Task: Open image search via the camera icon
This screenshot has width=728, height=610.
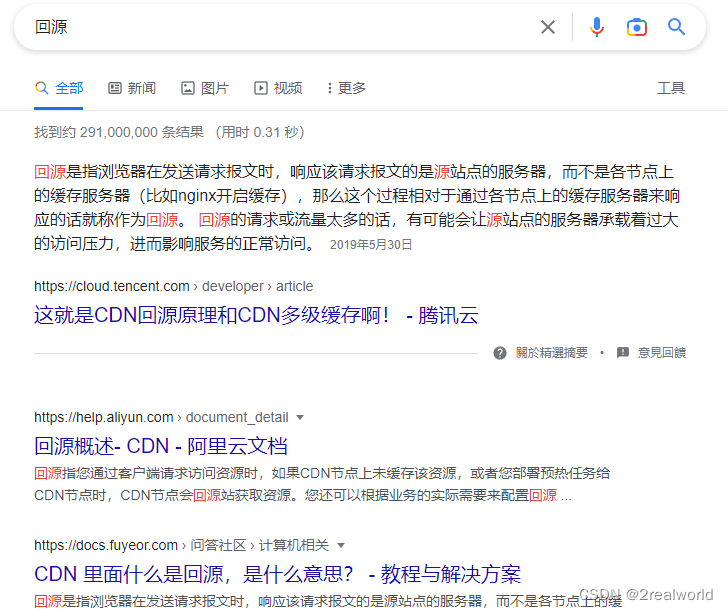Action: click(637, 27)
